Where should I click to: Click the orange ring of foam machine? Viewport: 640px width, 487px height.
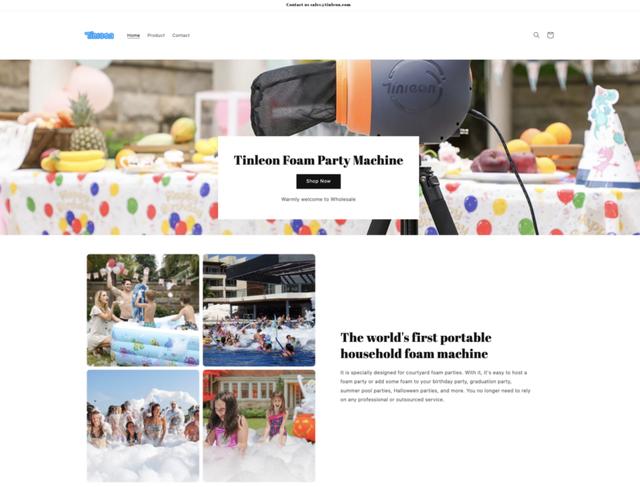pos(353,98)
